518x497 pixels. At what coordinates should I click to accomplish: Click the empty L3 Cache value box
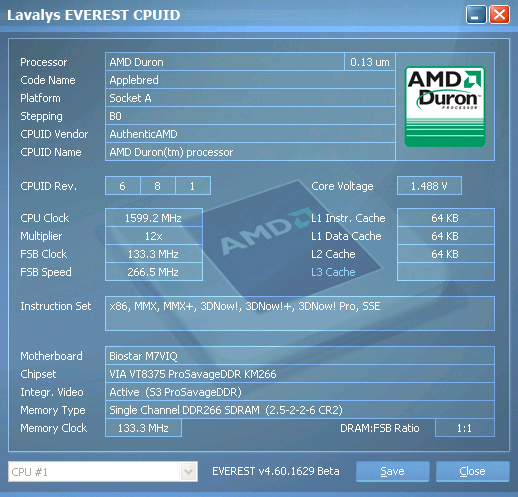click(446, 272)
